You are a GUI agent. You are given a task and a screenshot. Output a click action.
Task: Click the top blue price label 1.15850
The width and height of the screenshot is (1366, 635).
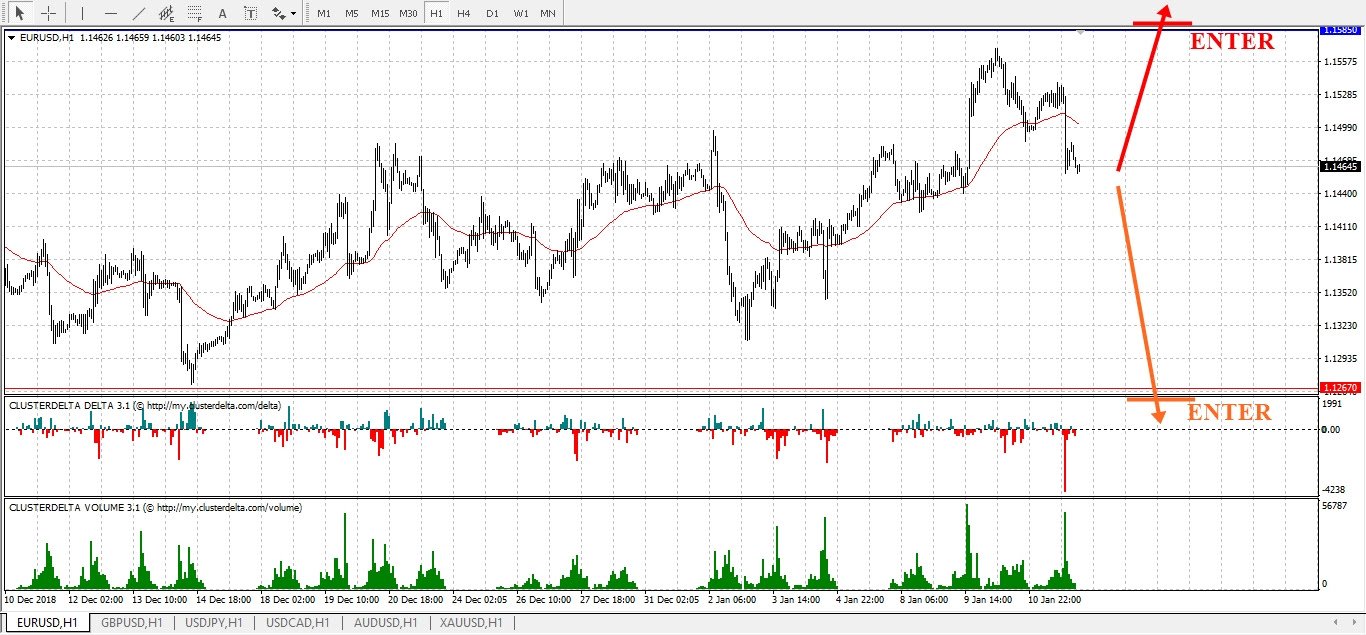(x=1339, y=30)
